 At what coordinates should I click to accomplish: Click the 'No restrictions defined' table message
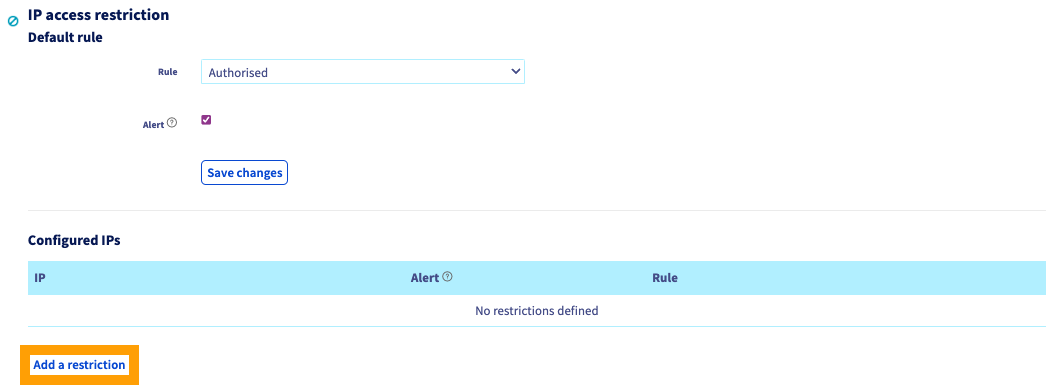pos(536,311)
